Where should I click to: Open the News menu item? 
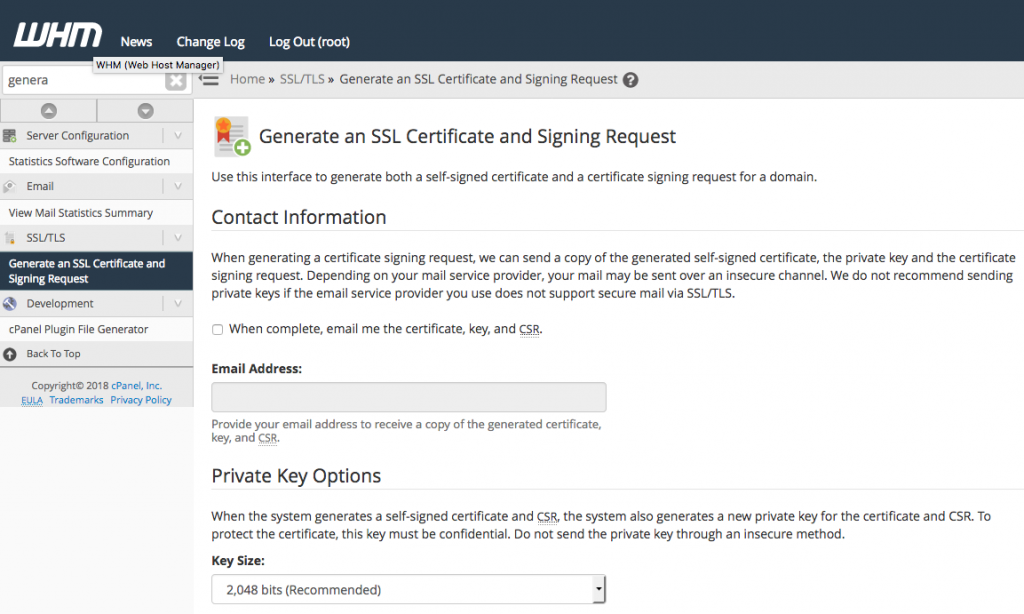[x=136, y=42]
